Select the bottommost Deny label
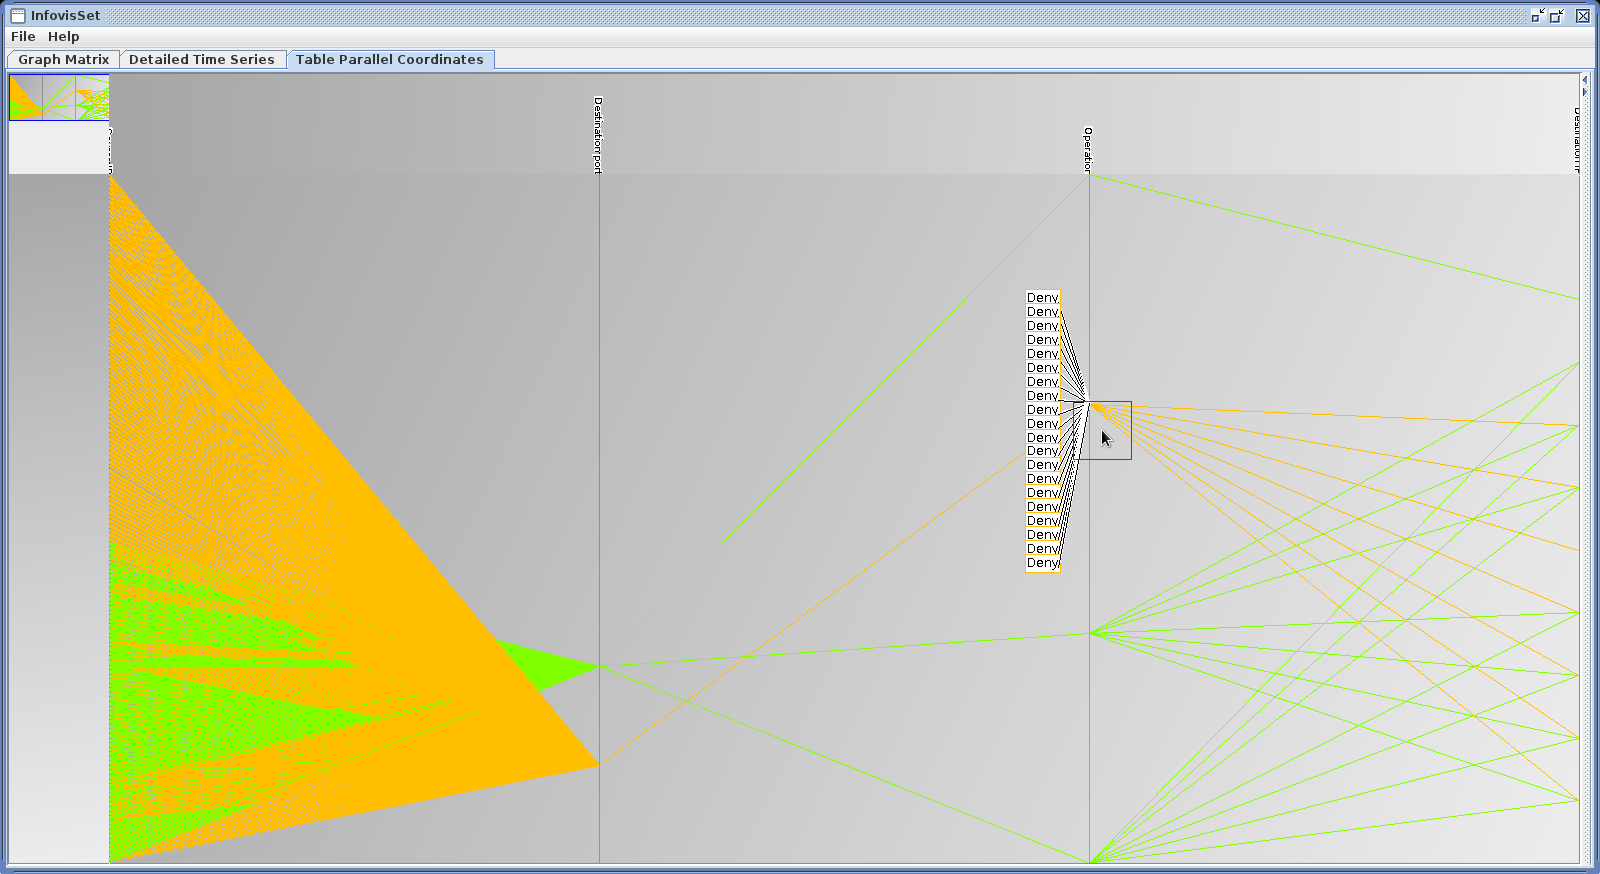 click(x=1042, y=563)
